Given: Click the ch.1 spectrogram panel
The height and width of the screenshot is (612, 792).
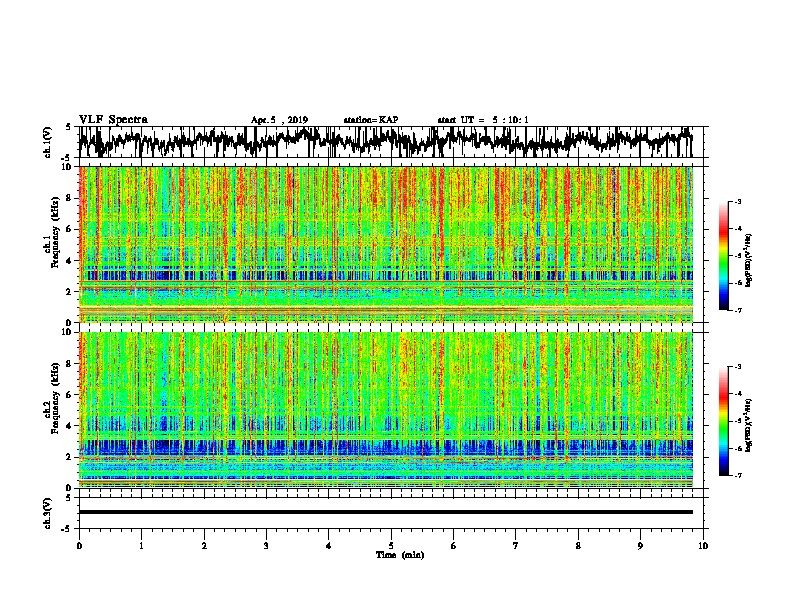Looking at the screenshot, I should [x=386, y=244].
